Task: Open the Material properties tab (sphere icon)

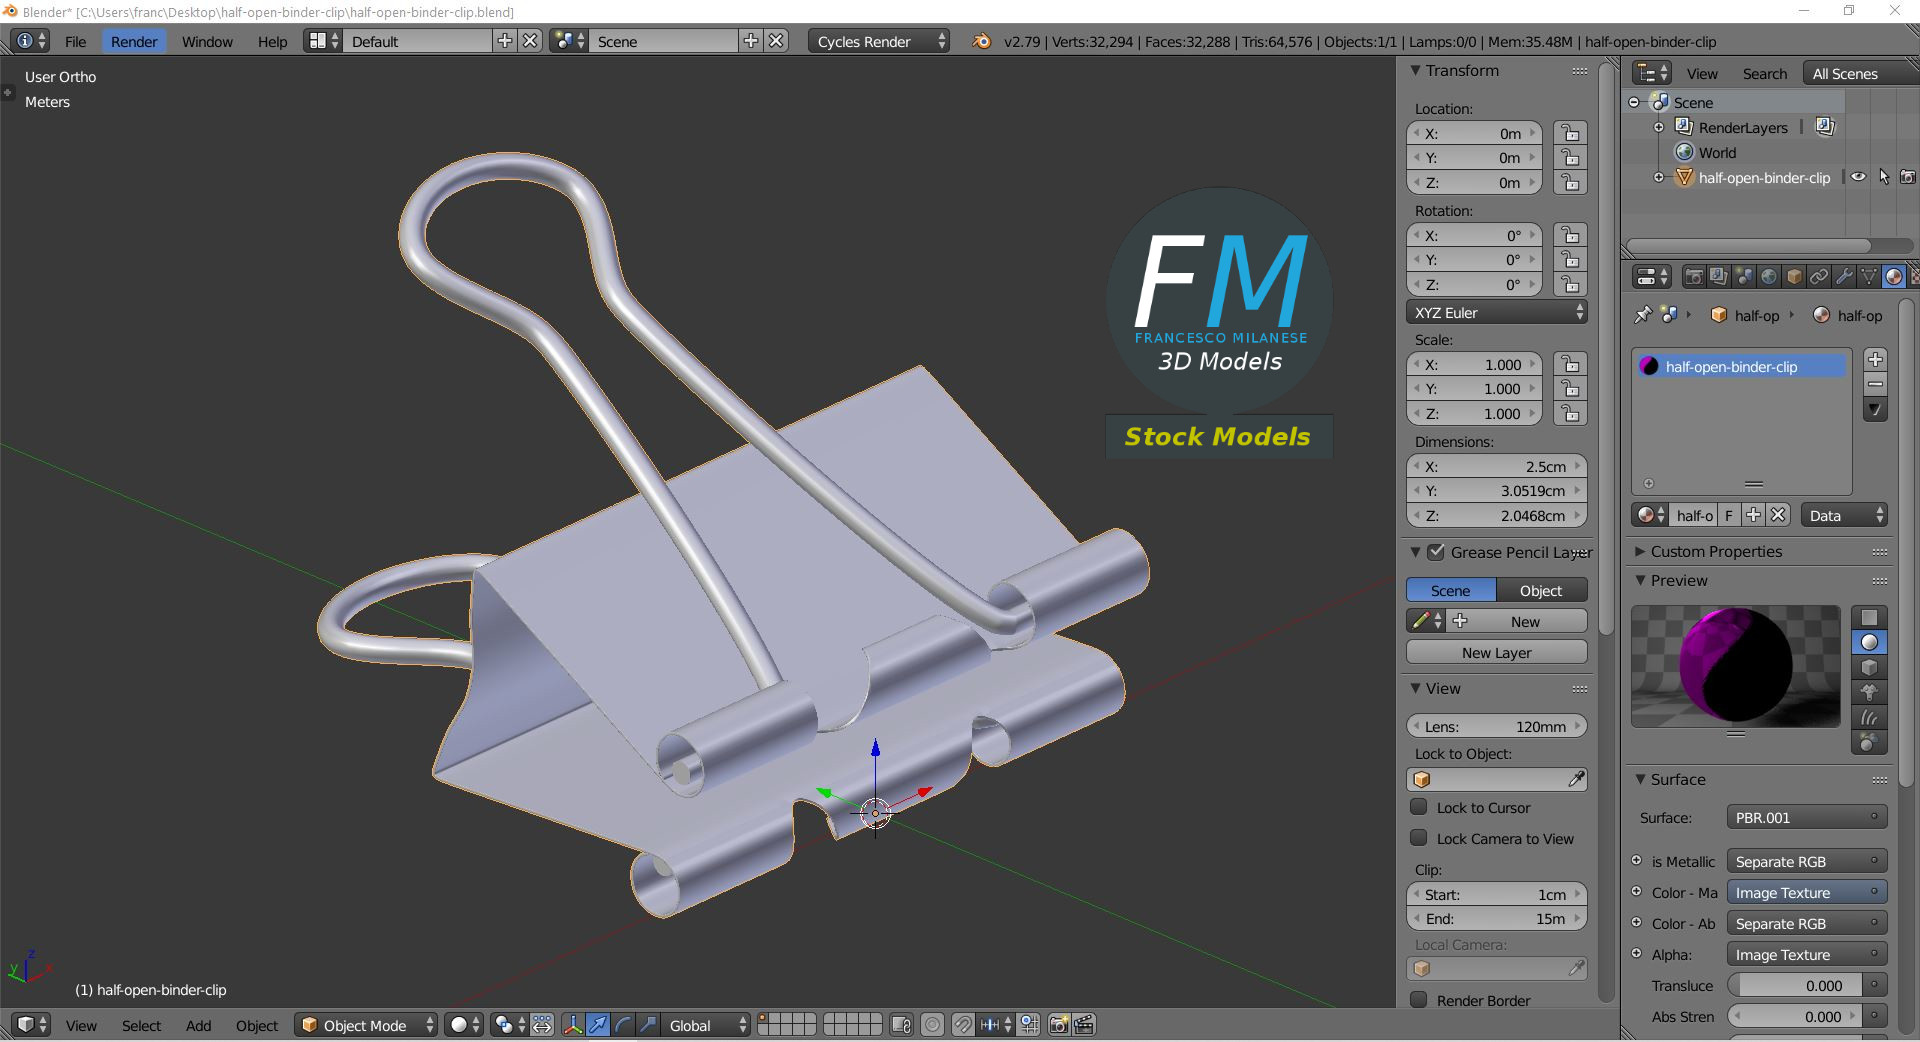Action: (1894, 277)
